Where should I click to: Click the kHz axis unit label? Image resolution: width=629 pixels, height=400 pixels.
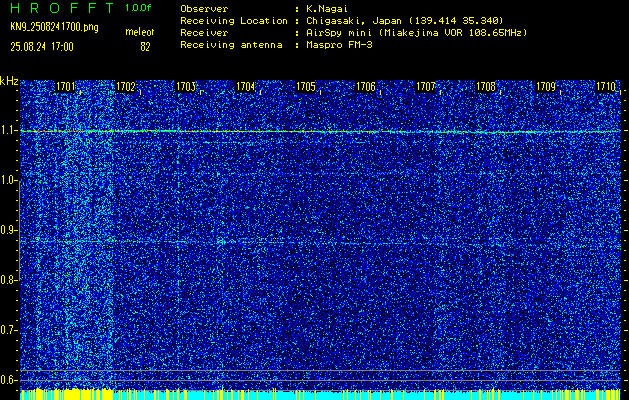point(9,81)
